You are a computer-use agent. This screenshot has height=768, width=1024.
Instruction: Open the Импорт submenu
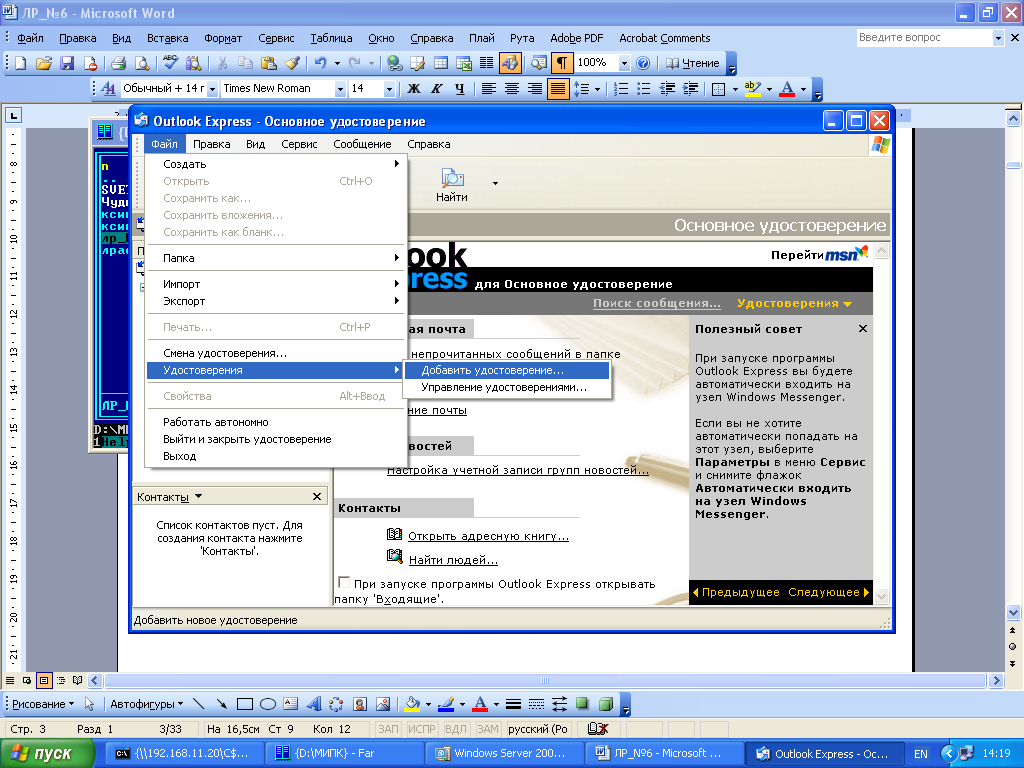pyautogui.click(x=276, y=284)
